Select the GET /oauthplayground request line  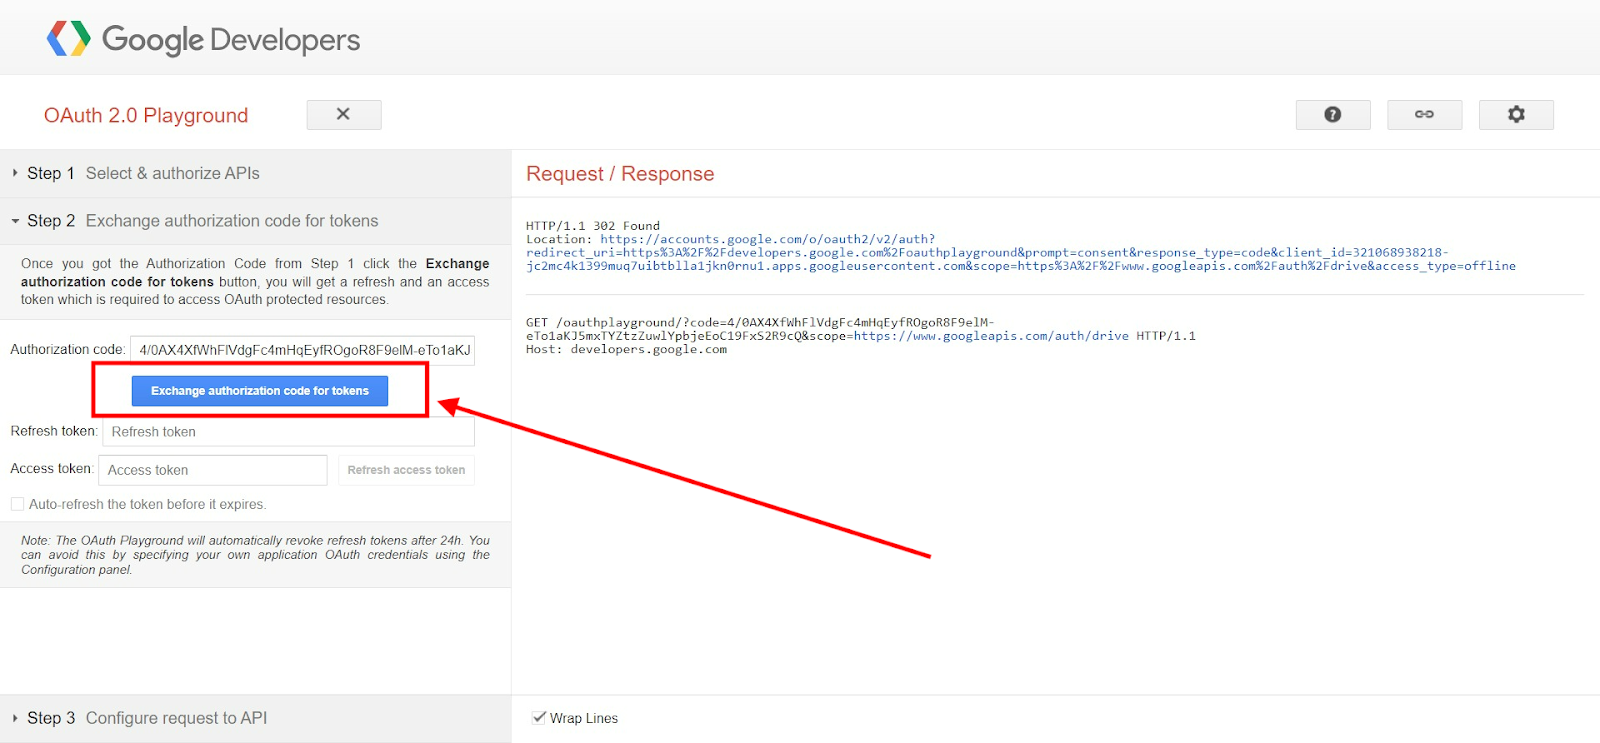(x=861, y=329)
